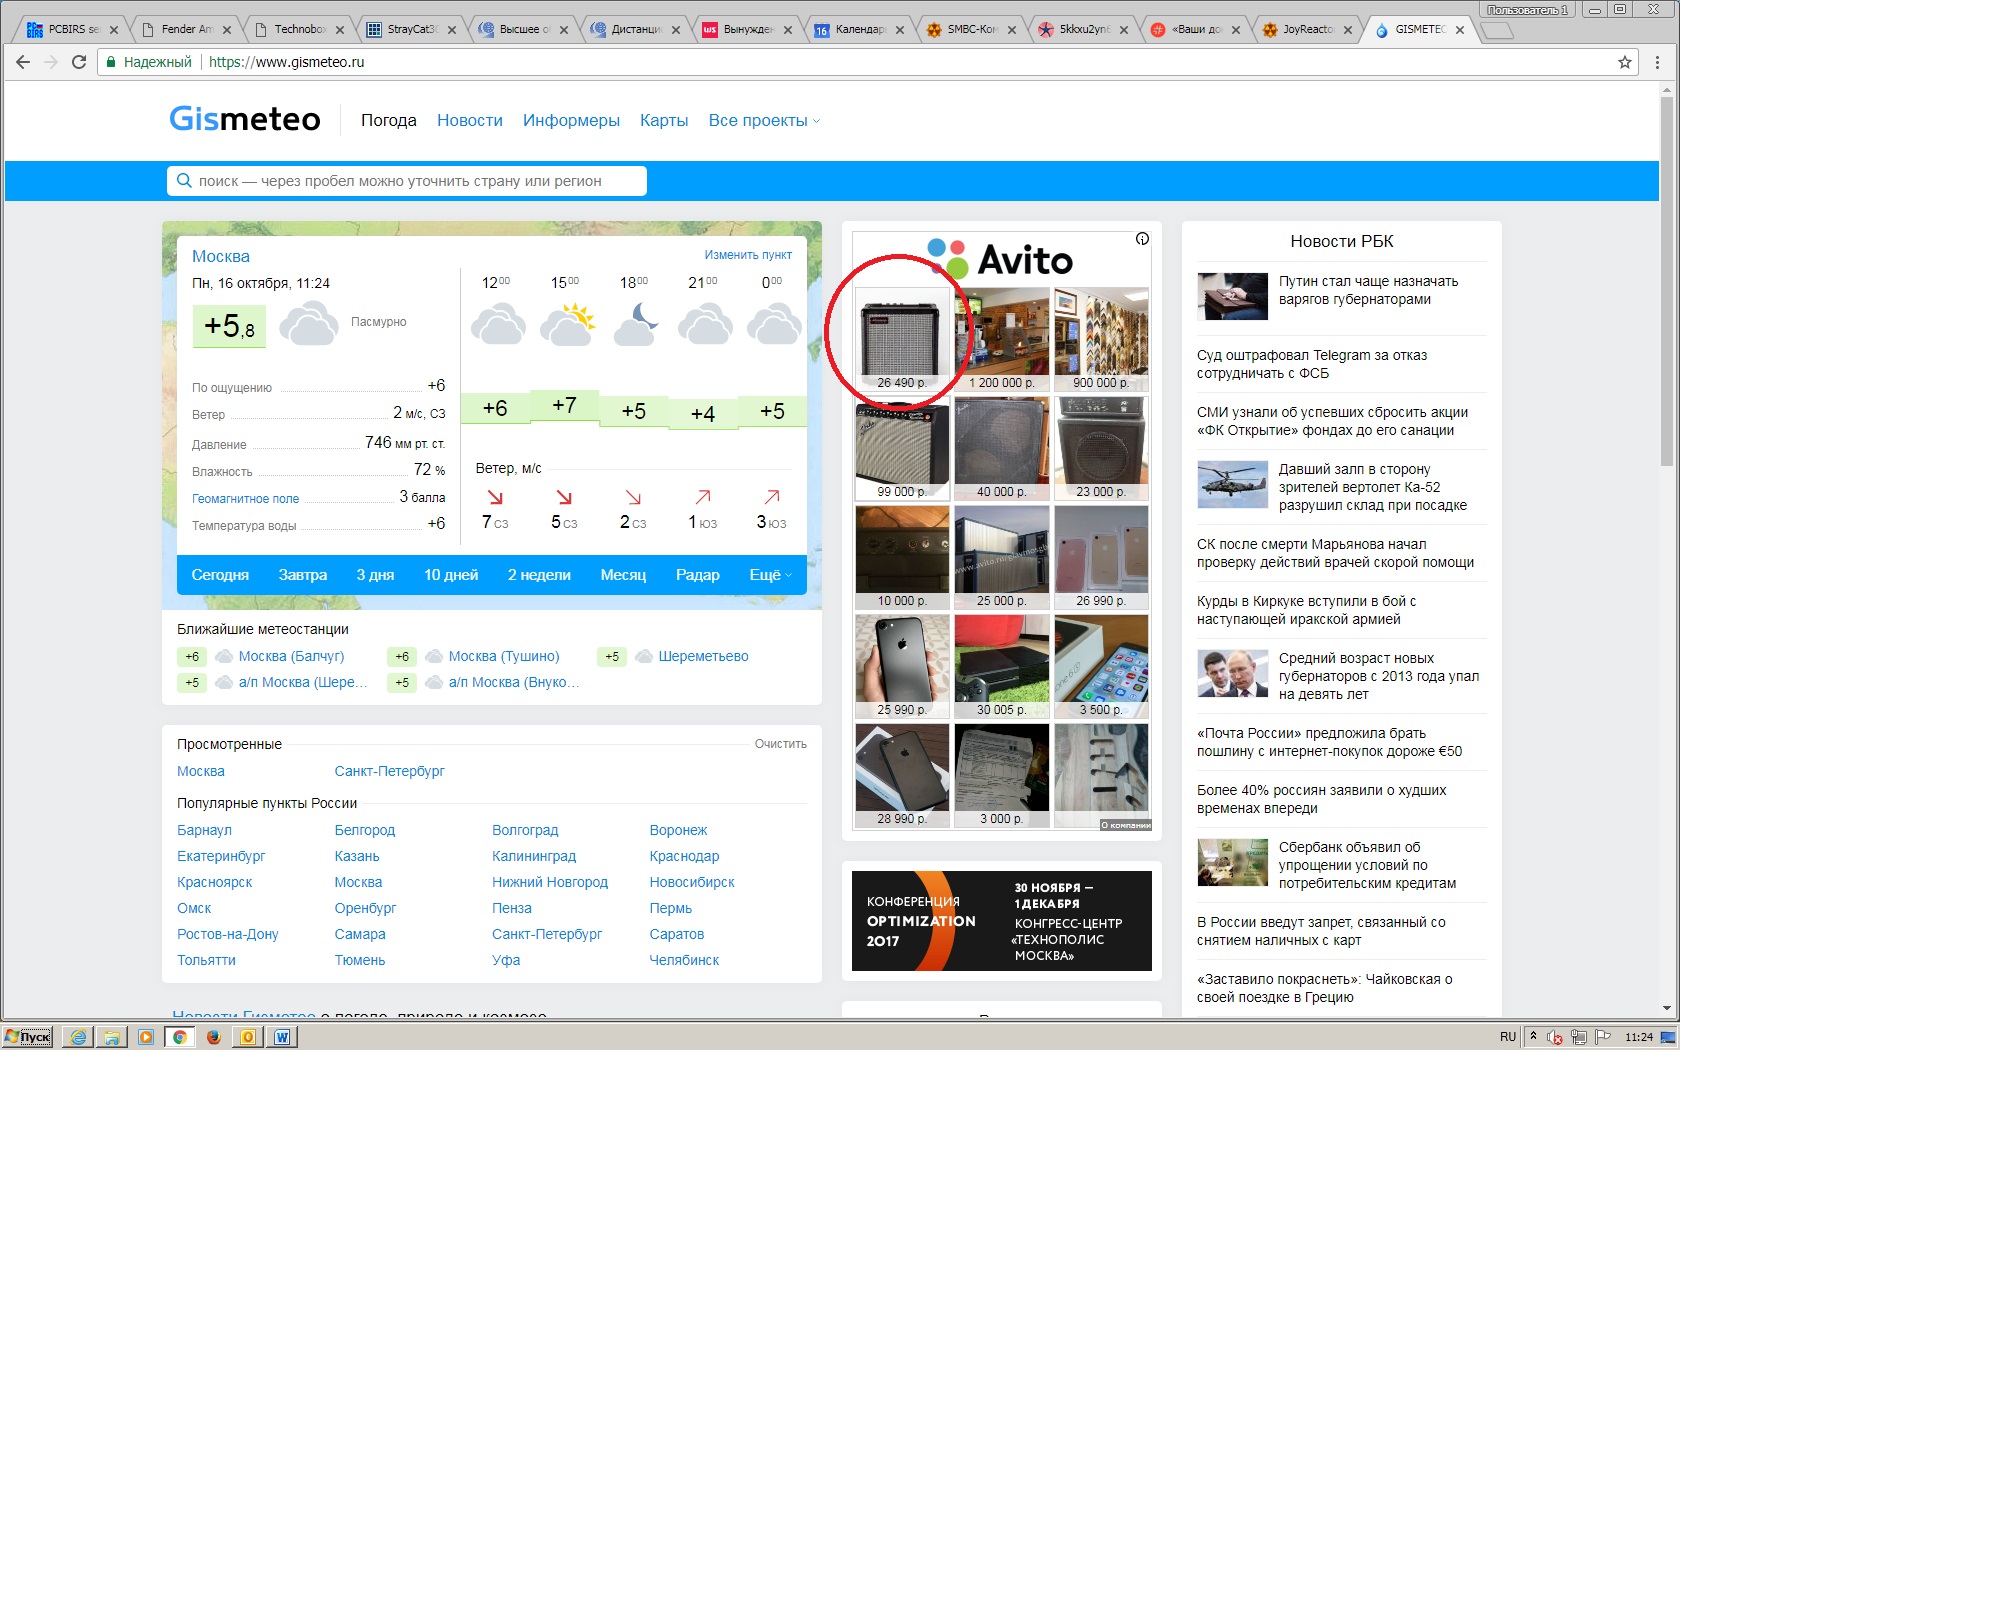
Task: Click the Avito ad info icon
Action: [x=1142, y=239]
